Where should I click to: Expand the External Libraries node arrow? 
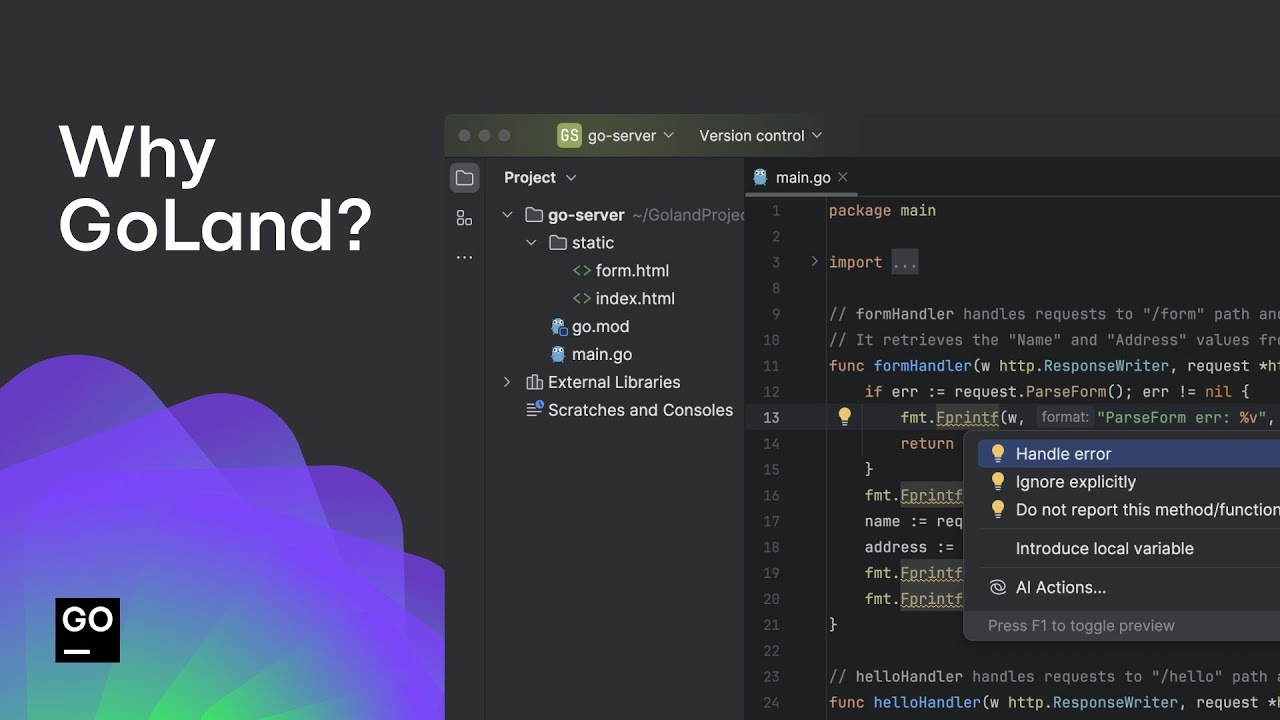[x=507, y=382]
